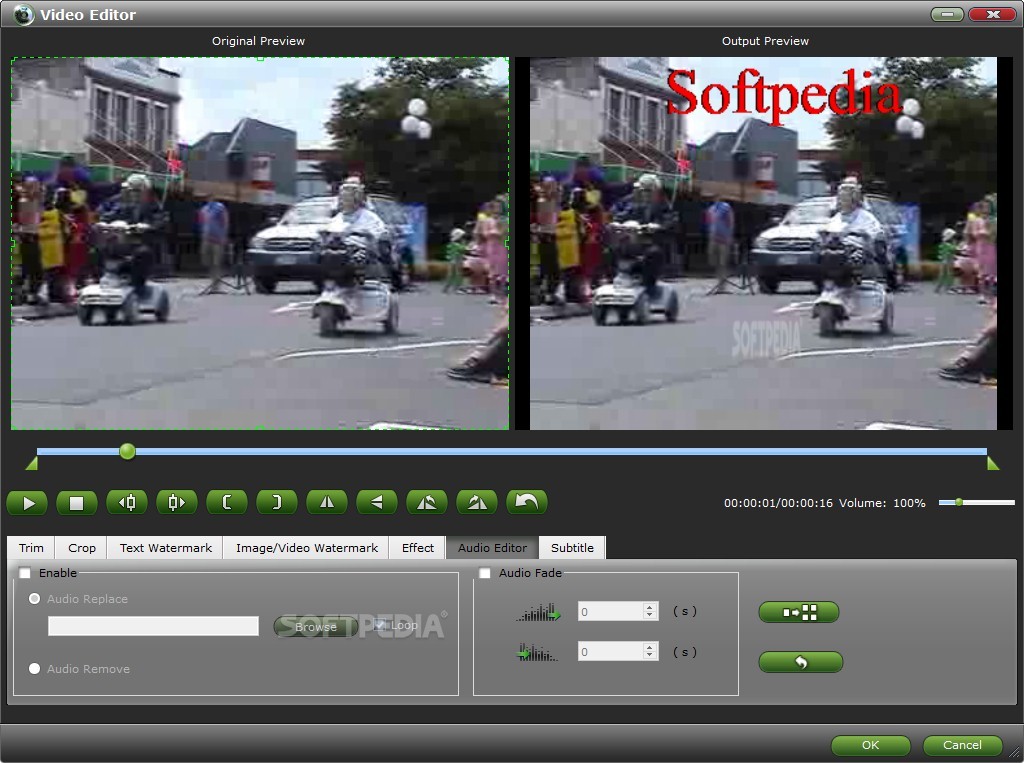The image size is (1024, 763).
Task: Click the Original Preview video frame
Action: 260,243
